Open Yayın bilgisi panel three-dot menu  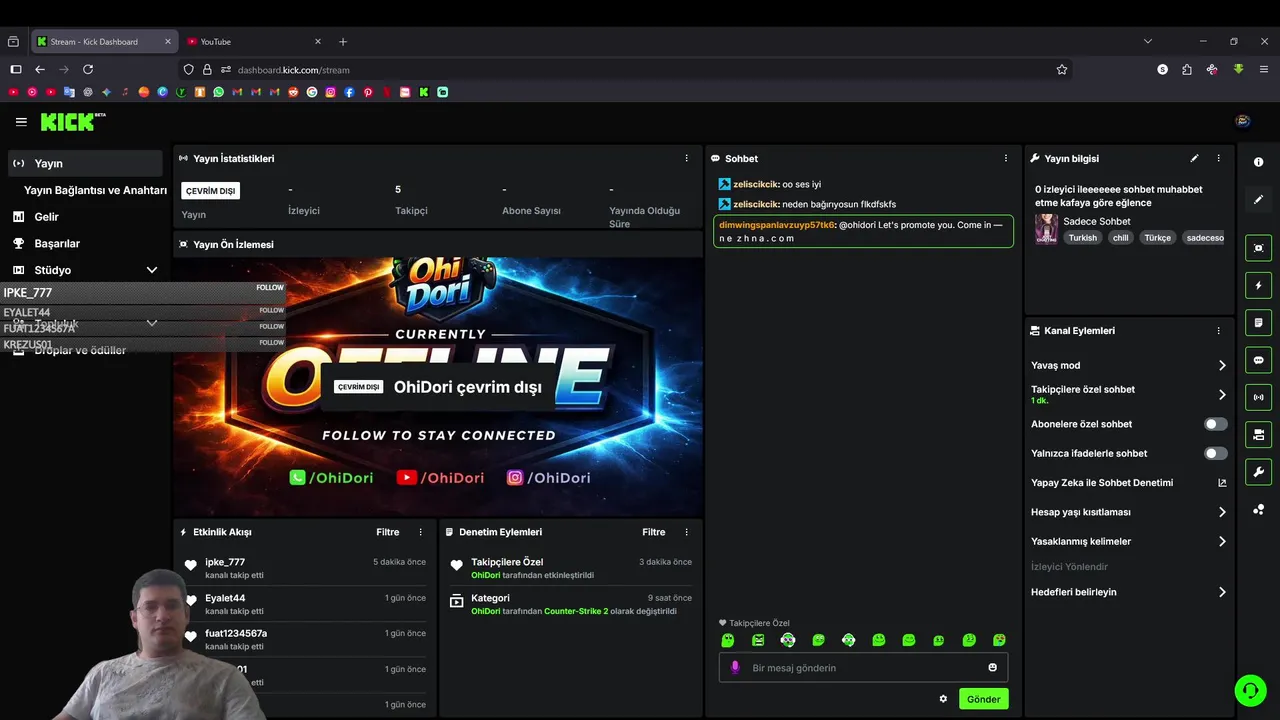[x=1218, y=158]
